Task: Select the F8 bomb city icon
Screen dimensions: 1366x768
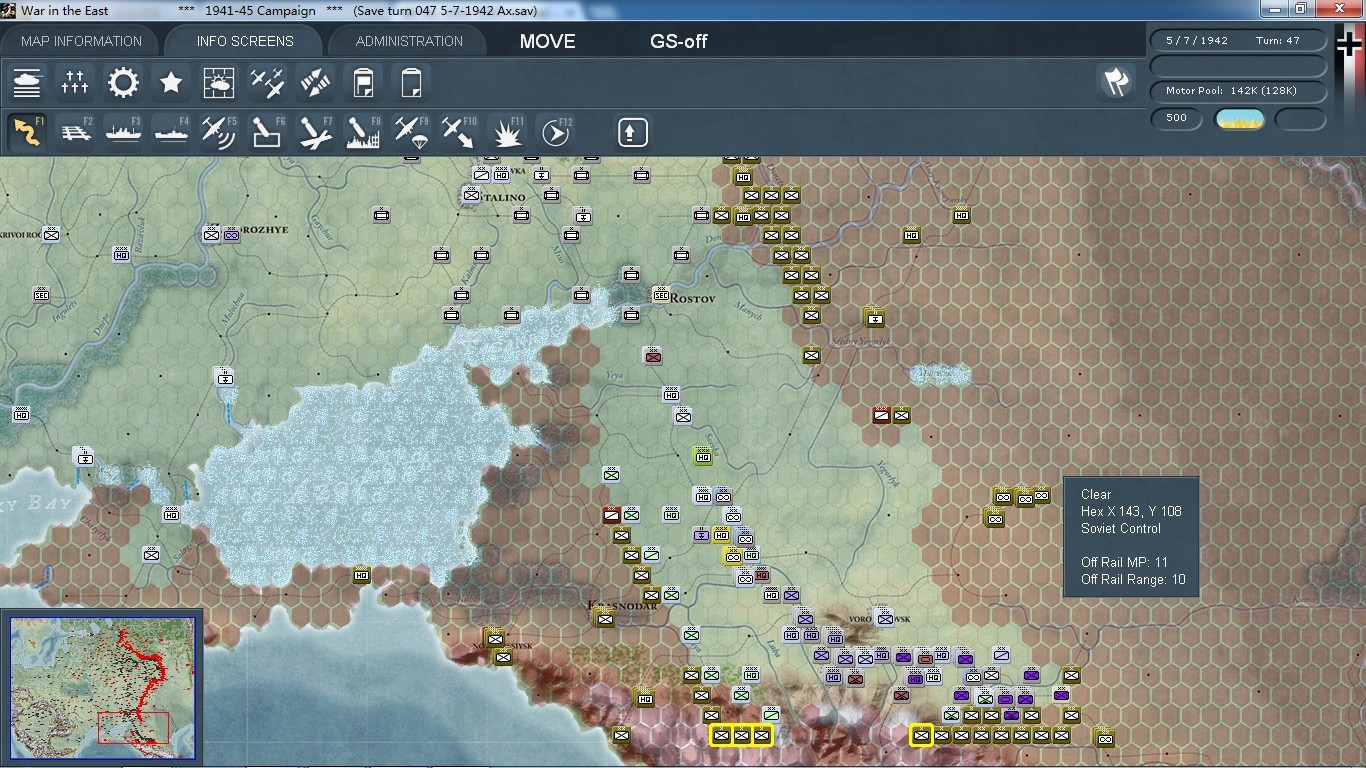Action: (x=363, y=132)
